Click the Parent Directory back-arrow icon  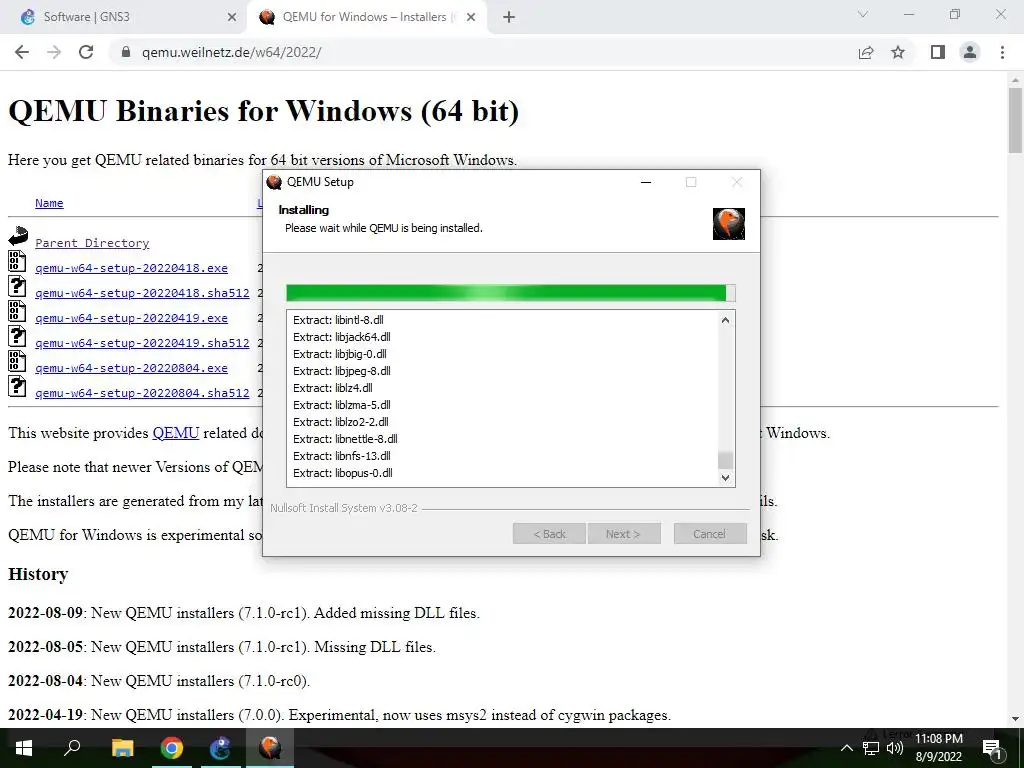point(18,236)
